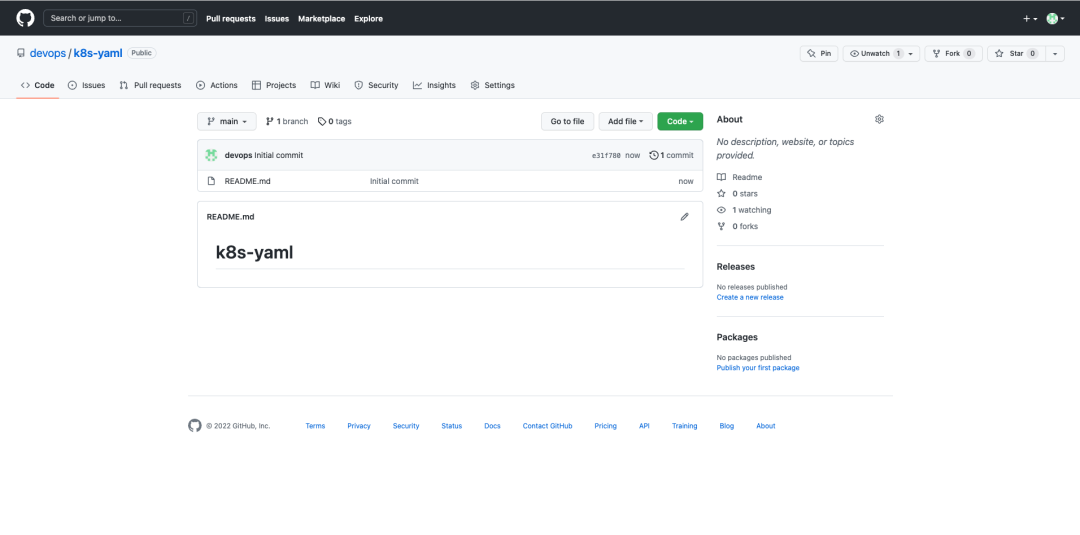The height and width of the screenshot is (535, 1080).
Task: Open the Actions tab
Action: point(217,85)
